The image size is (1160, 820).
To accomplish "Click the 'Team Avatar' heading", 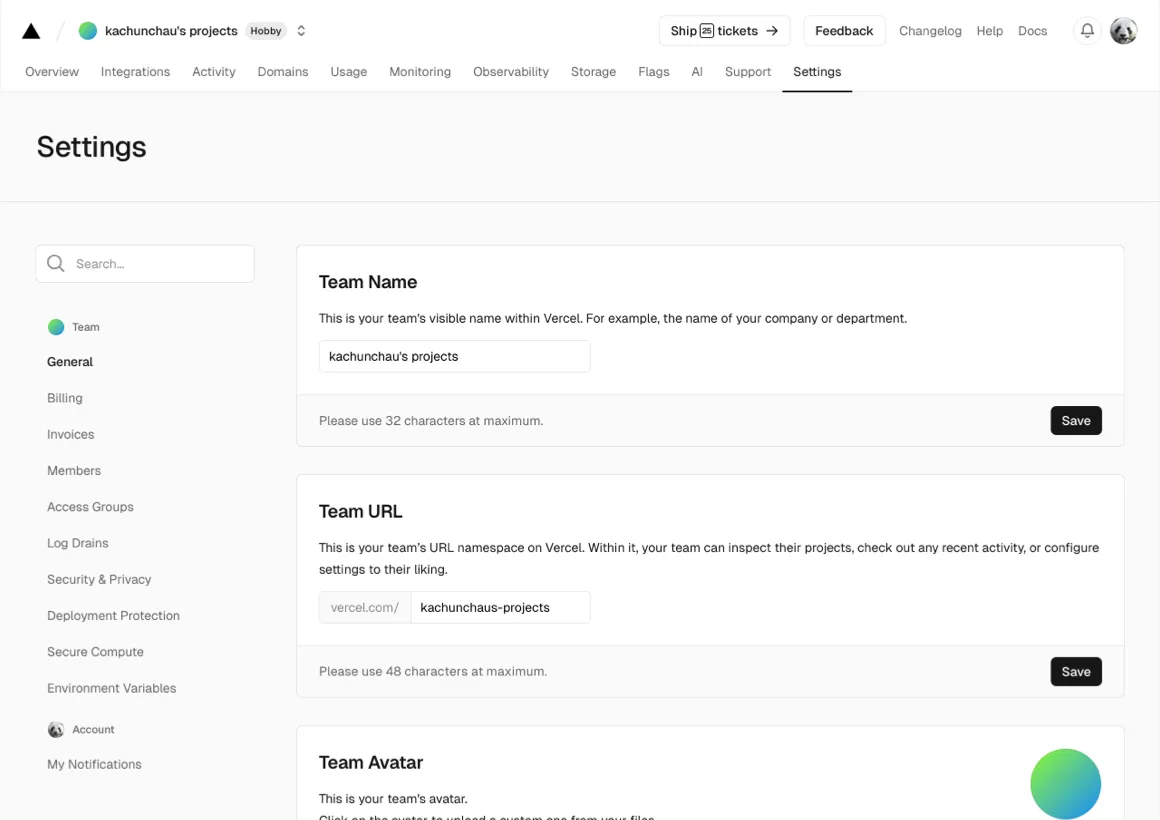I will click(371, 762).
